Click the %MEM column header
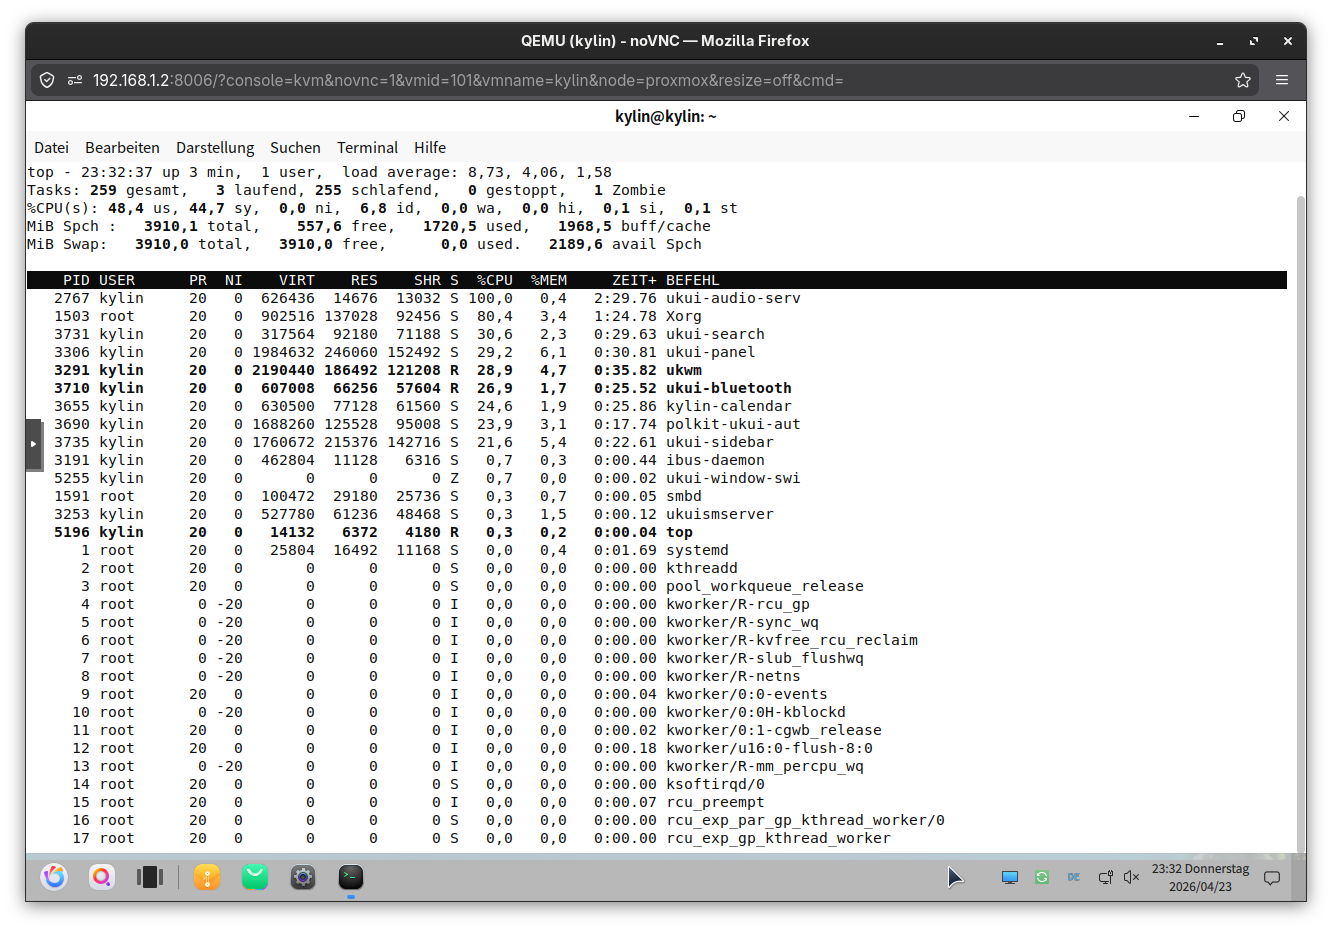This screenshot has width=1332, height=930. pyautogui.click(x=549, y=280)
